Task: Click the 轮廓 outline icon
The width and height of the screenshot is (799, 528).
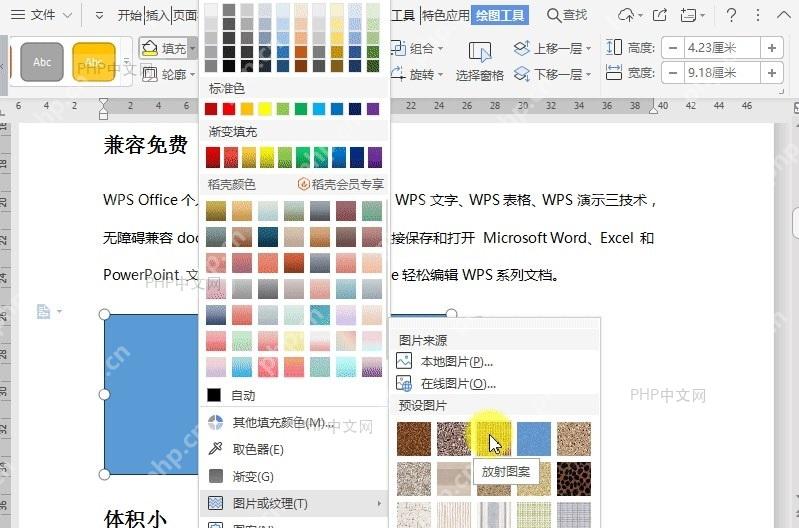Action: [x=150, y=74]
